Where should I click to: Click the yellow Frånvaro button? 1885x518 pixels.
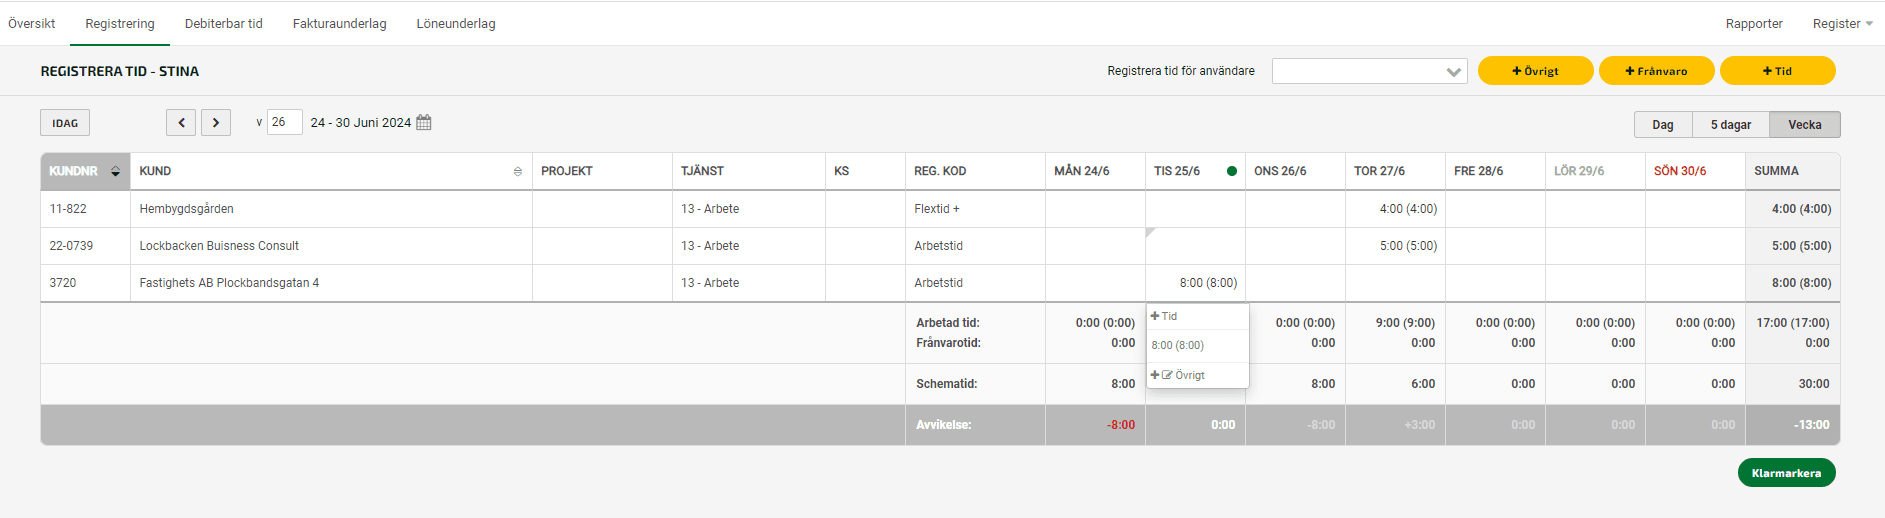(1656, 71)
